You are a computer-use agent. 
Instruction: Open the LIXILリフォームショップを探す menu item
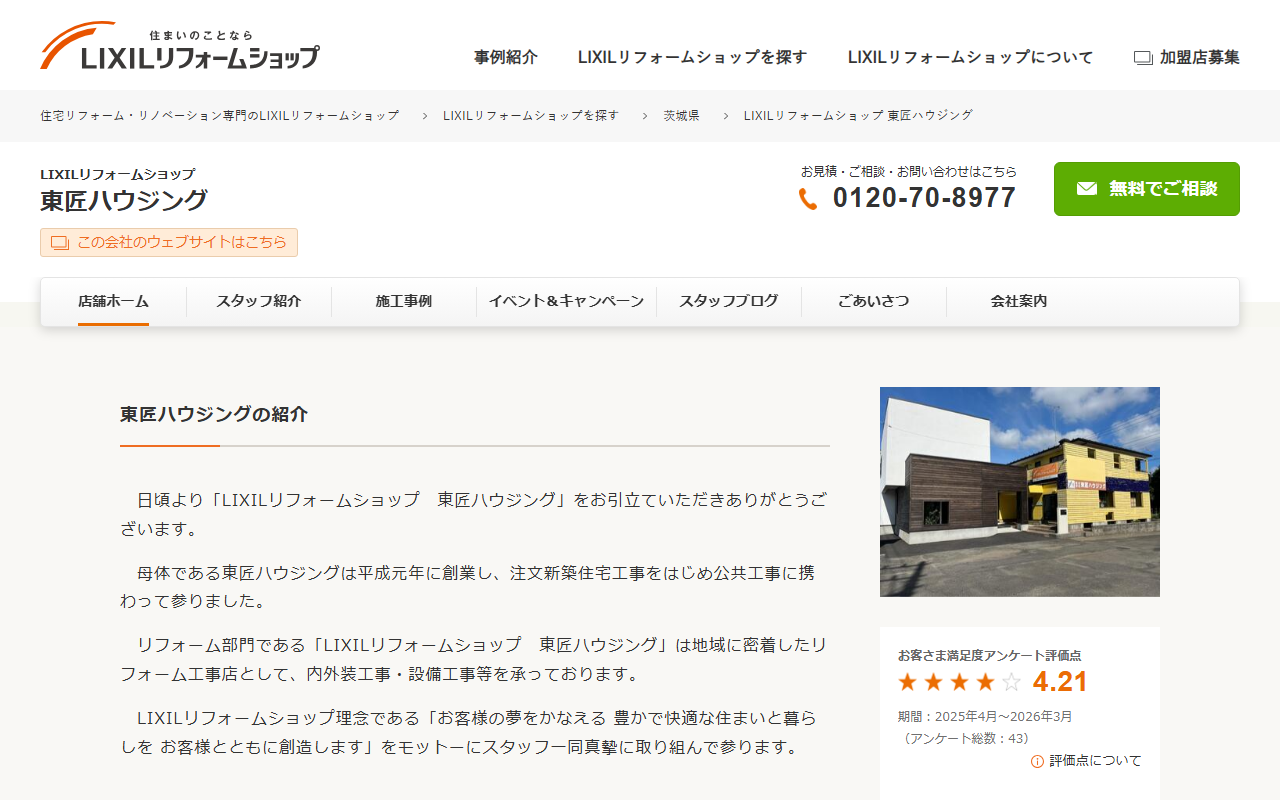pos(692,57)
